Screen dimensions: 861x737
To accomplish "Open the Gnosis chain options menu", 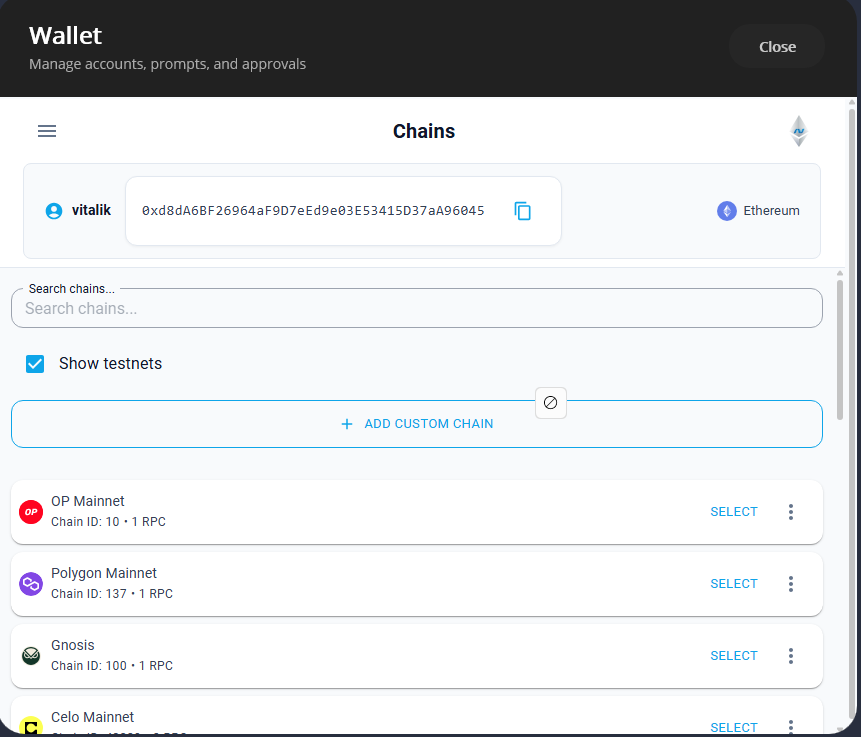I will (x=791, y=655).
